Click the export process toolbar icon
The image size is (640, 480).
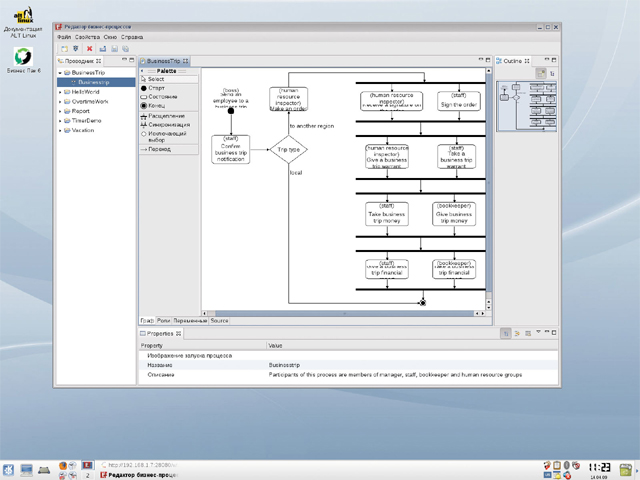pos(102,49)
